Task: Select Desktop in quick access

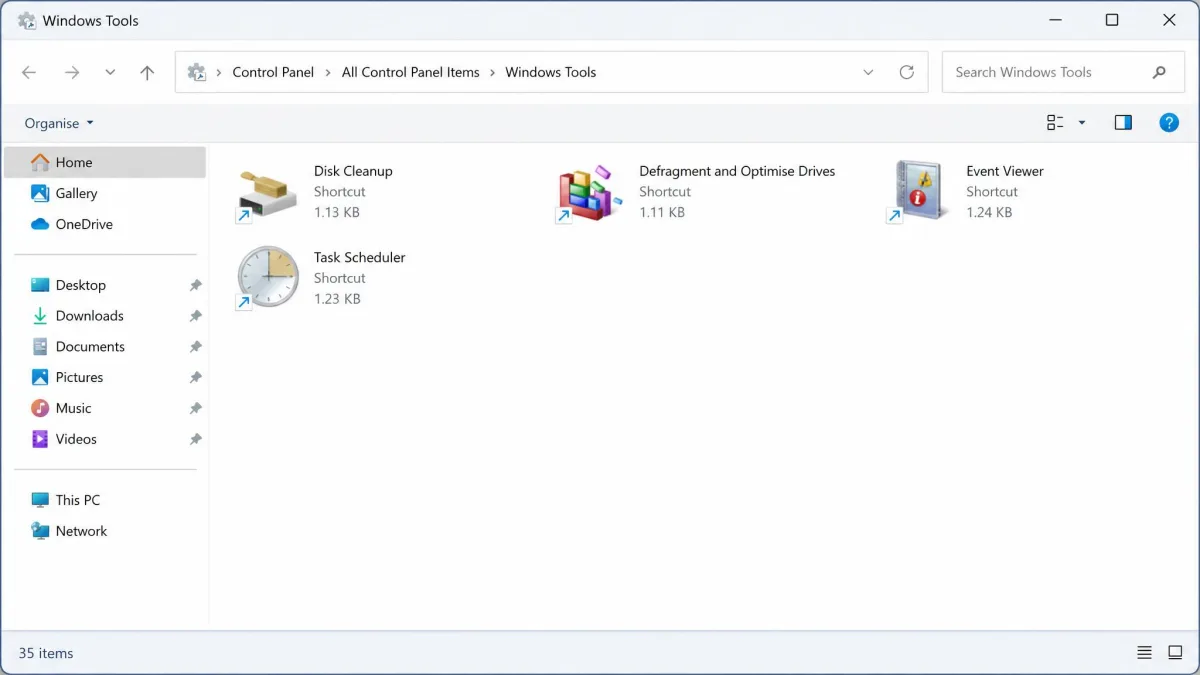Action: point(105,285)
